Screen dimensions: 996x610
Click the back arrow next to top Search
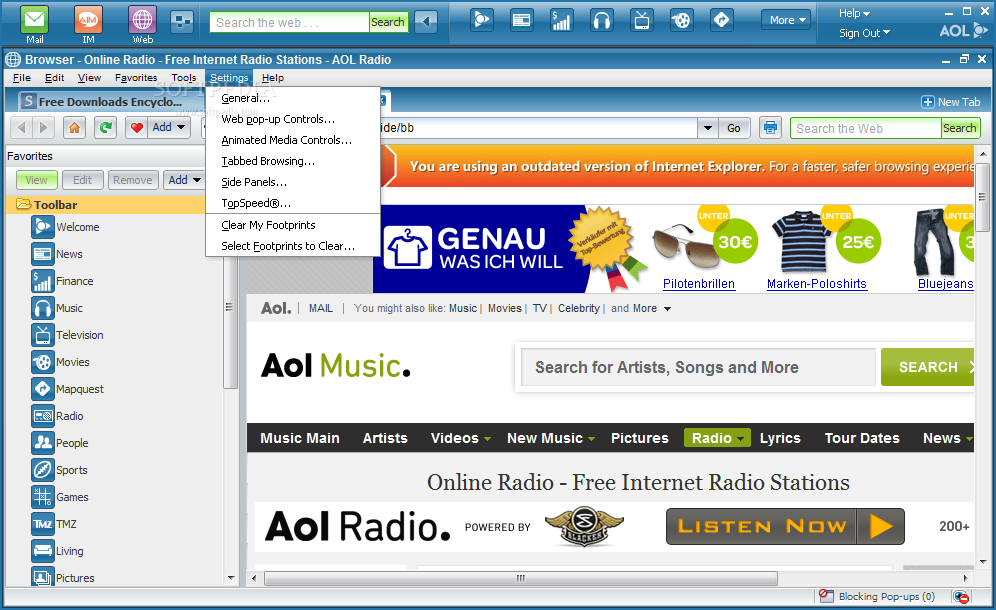pyautogui.click(x=426, y=22)
